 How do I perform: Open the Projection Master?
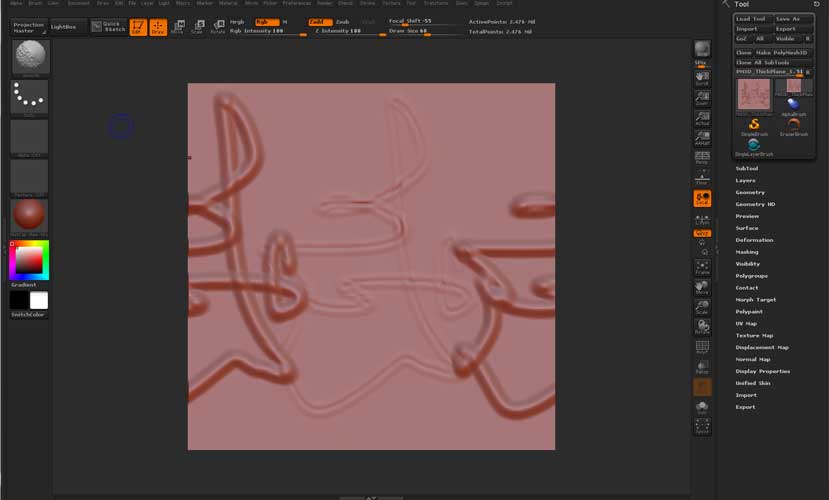point(29,27)
